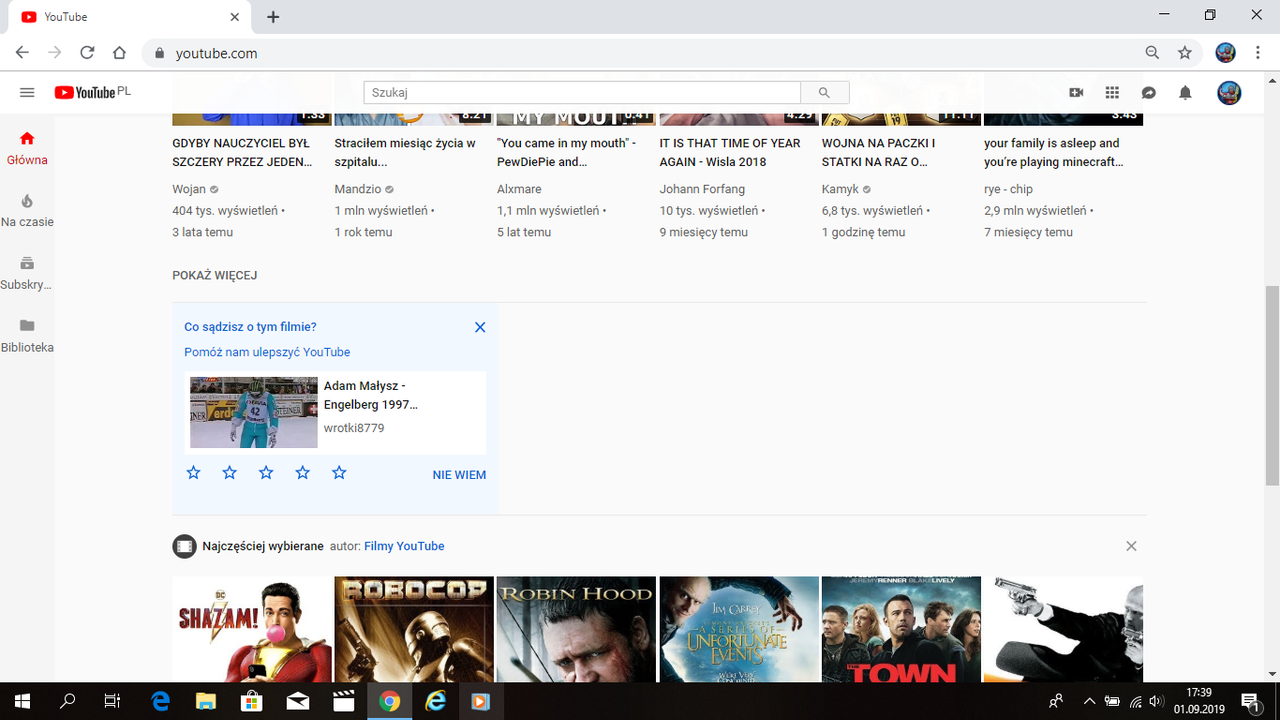1280x720 pixels.
Task: Click POKAŻ WIĘCEJ to show more videos
Action: (x=215, y=275)
